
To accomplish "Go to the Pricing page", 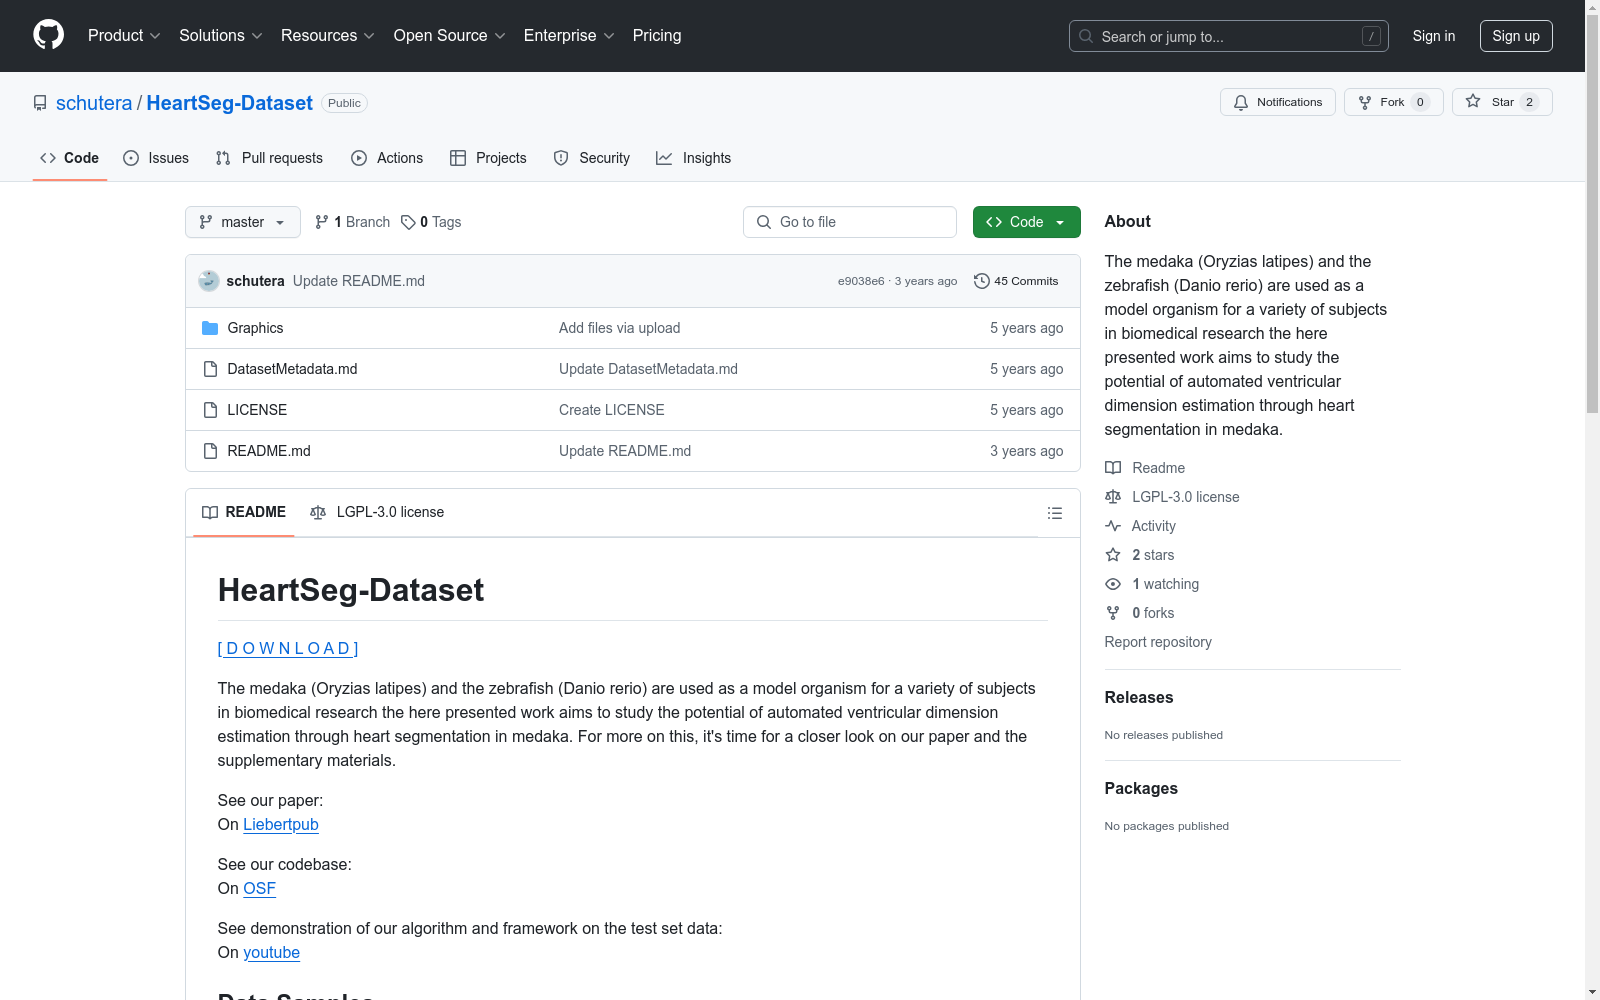I will coord(657,36).
